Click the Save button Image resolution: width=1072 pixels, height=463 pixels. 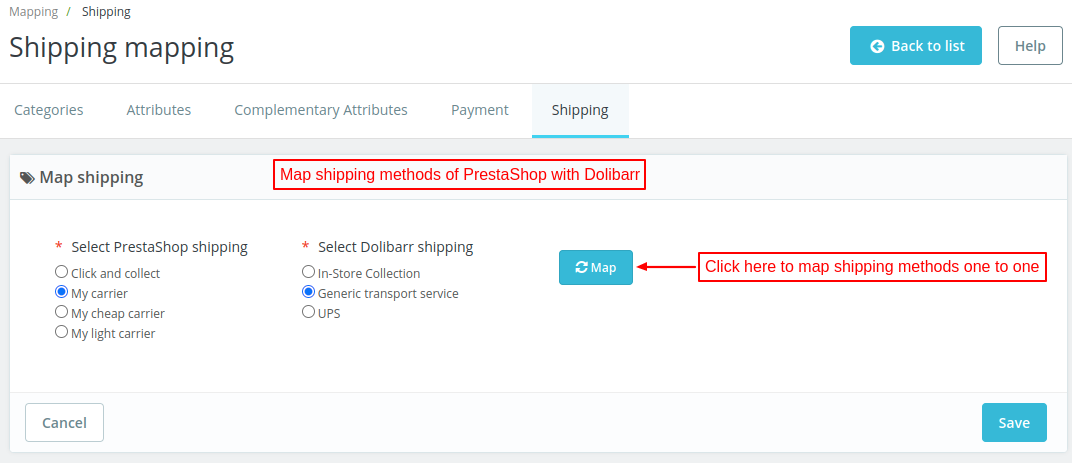click(1014, 423)
